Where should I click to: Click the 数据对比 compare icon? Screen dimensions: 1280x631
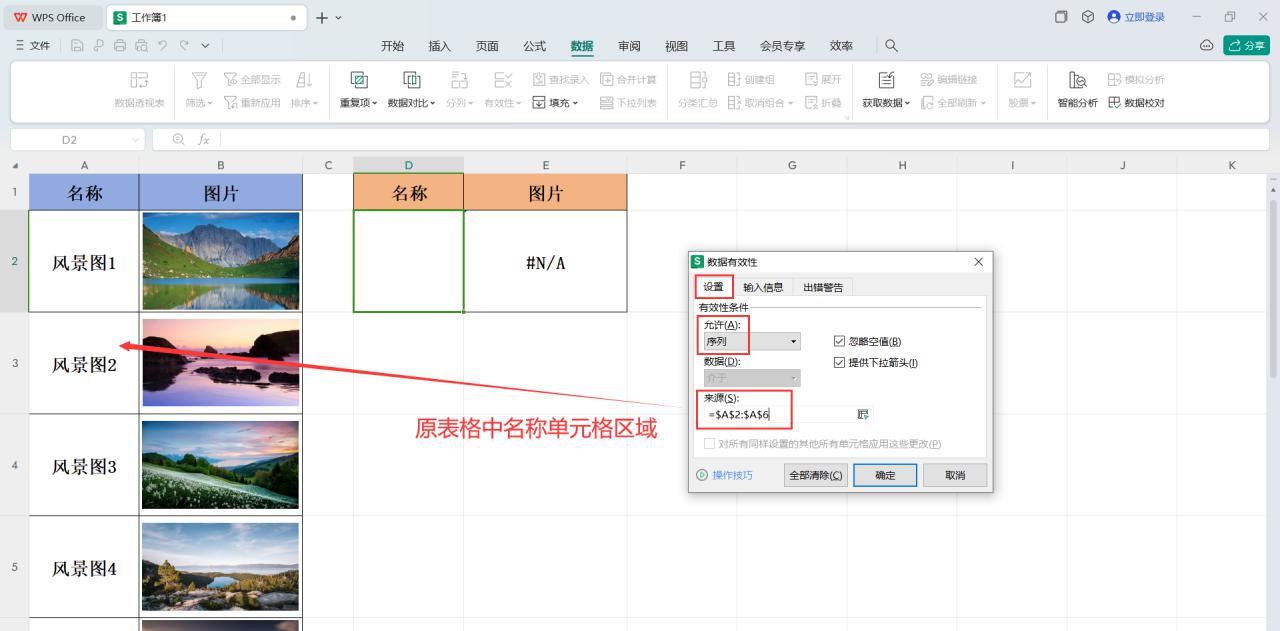coord(411,80)
